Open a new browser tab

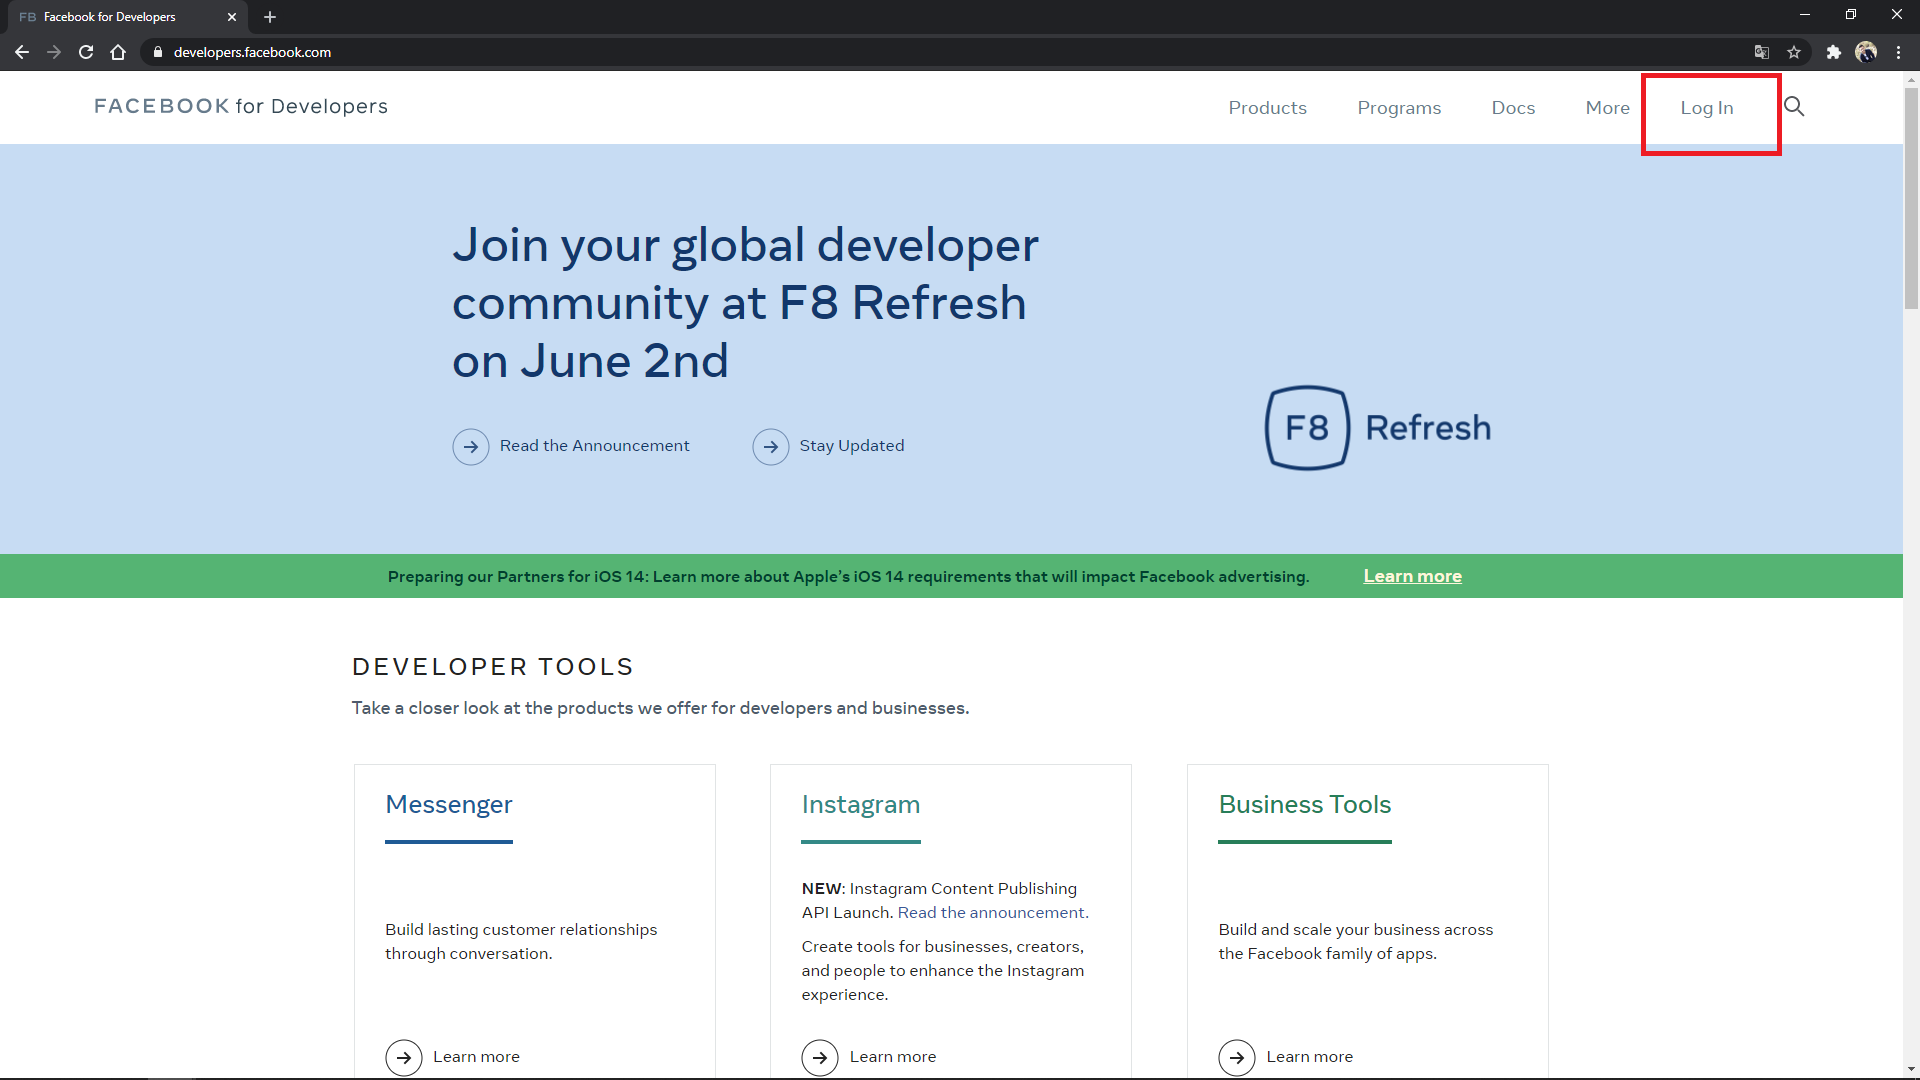point(270,17)
